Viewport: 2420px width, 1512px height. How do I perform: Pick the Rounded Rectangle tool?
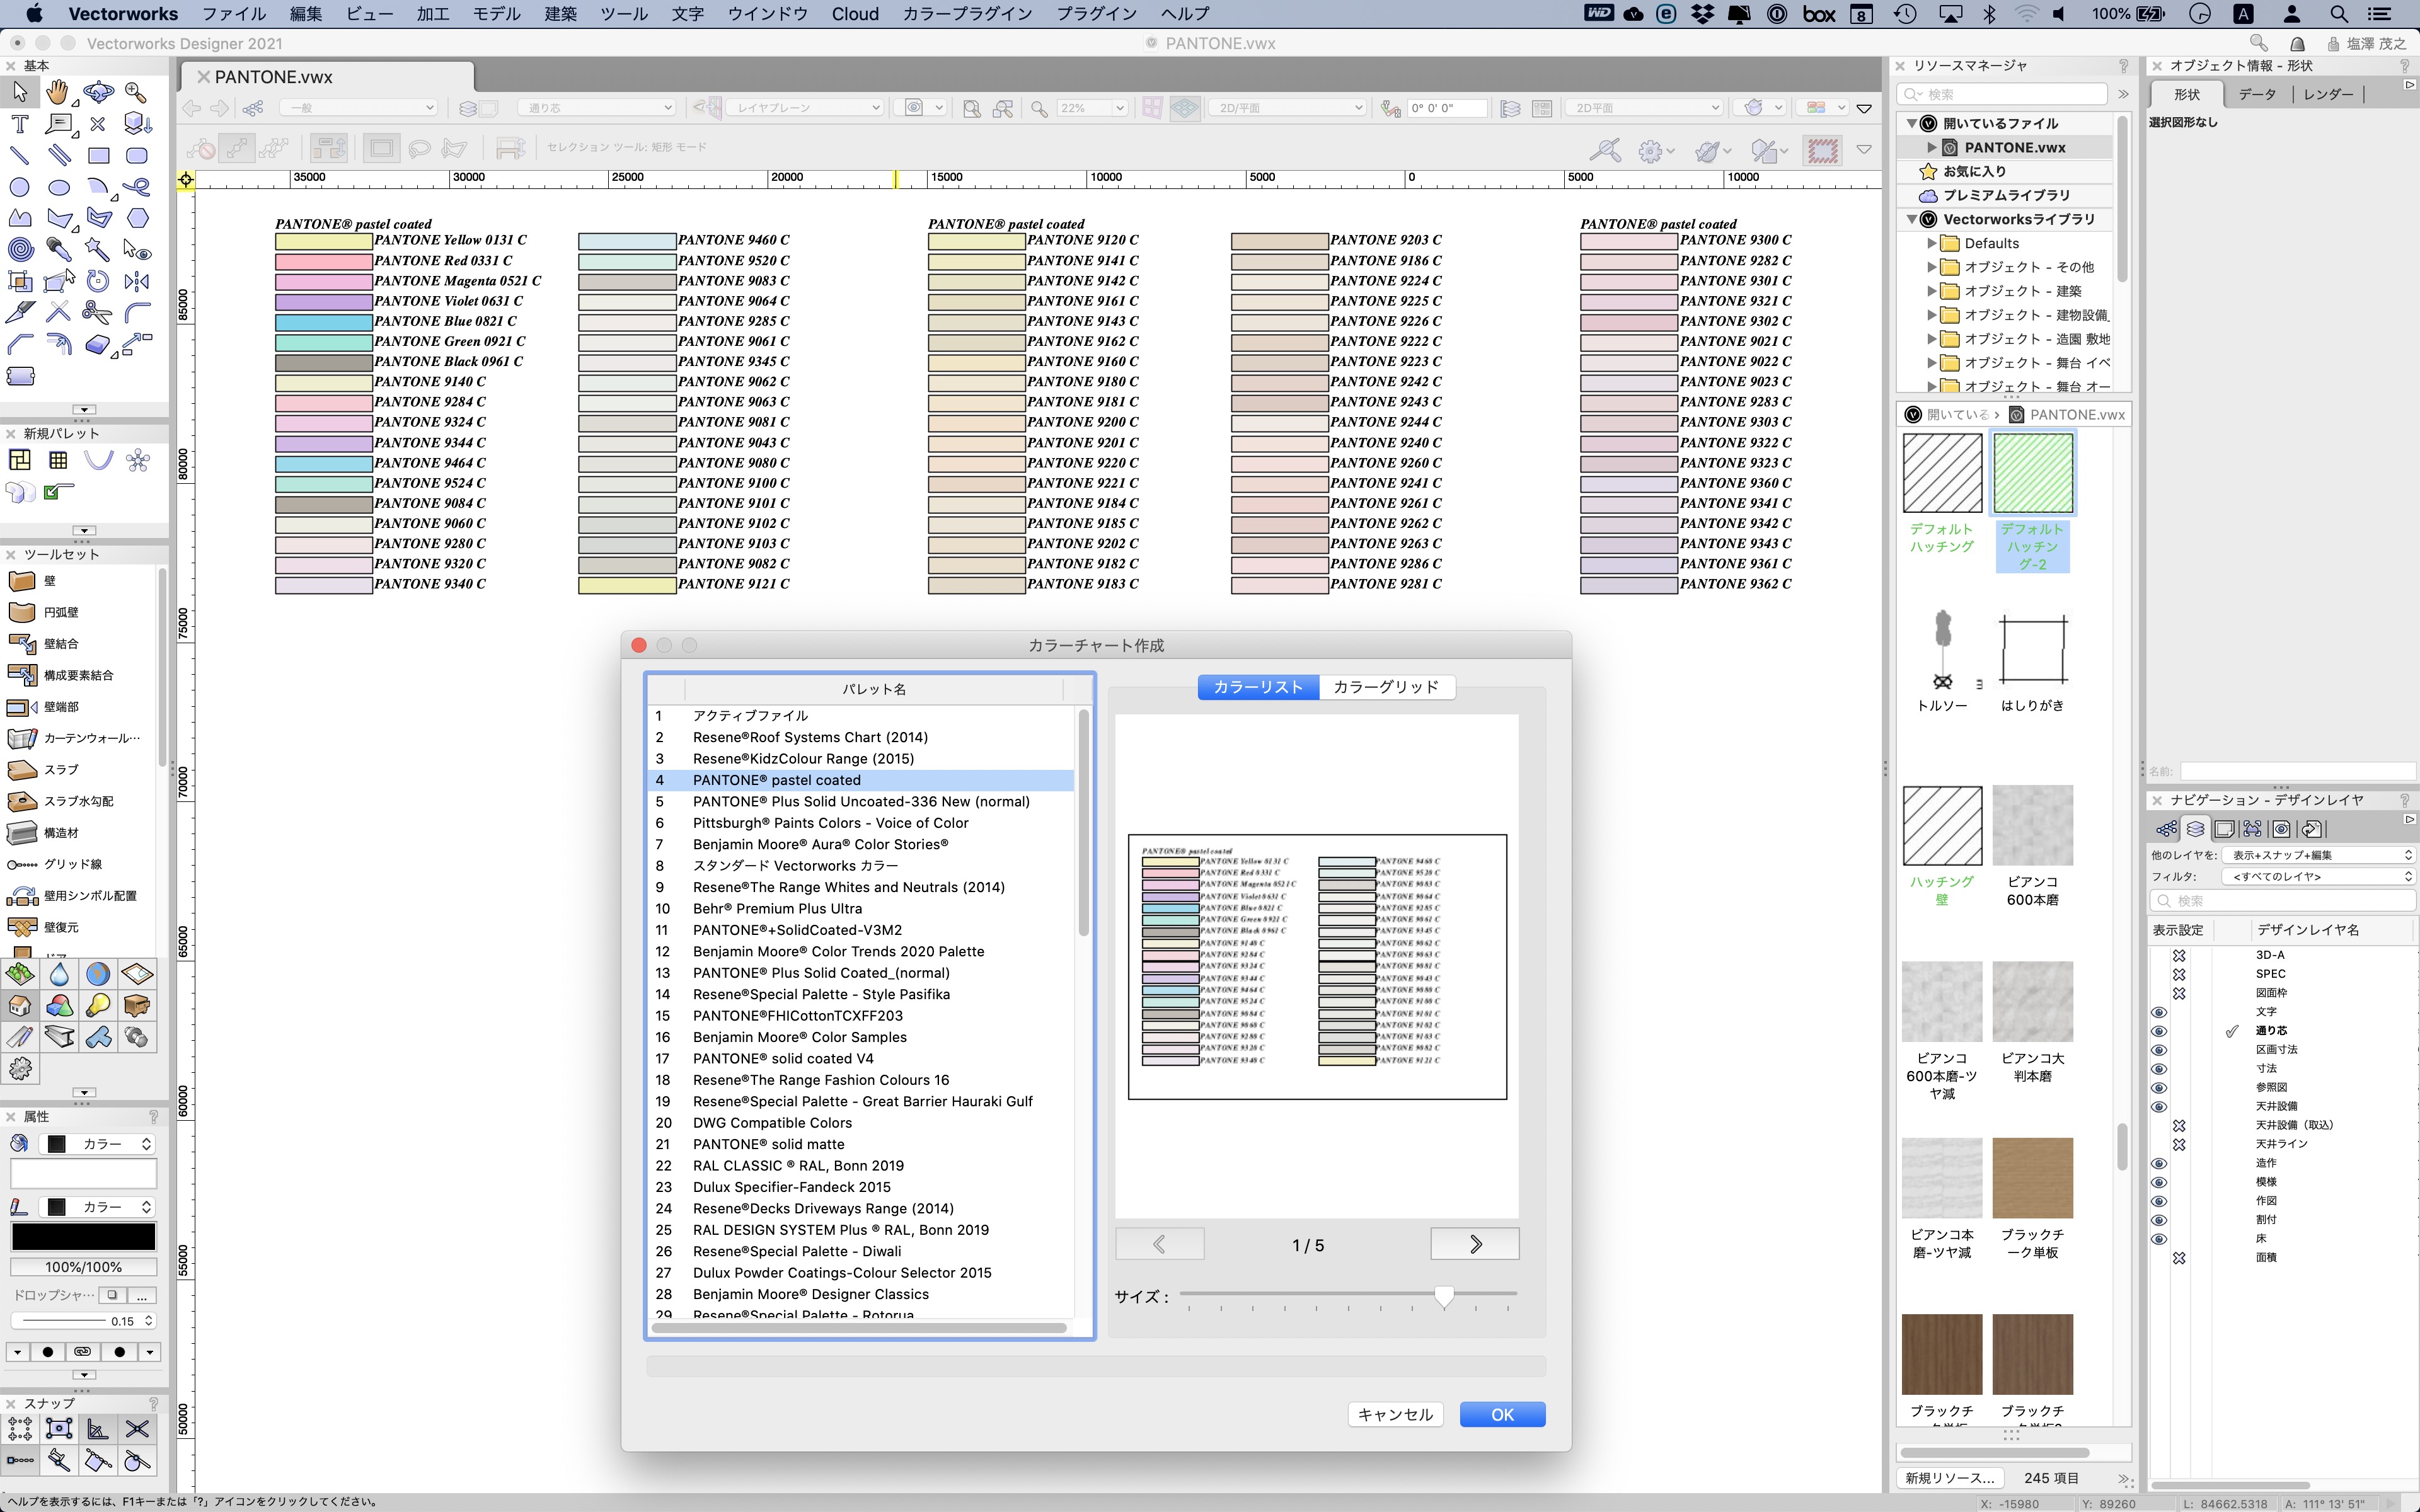pos(137,156)
